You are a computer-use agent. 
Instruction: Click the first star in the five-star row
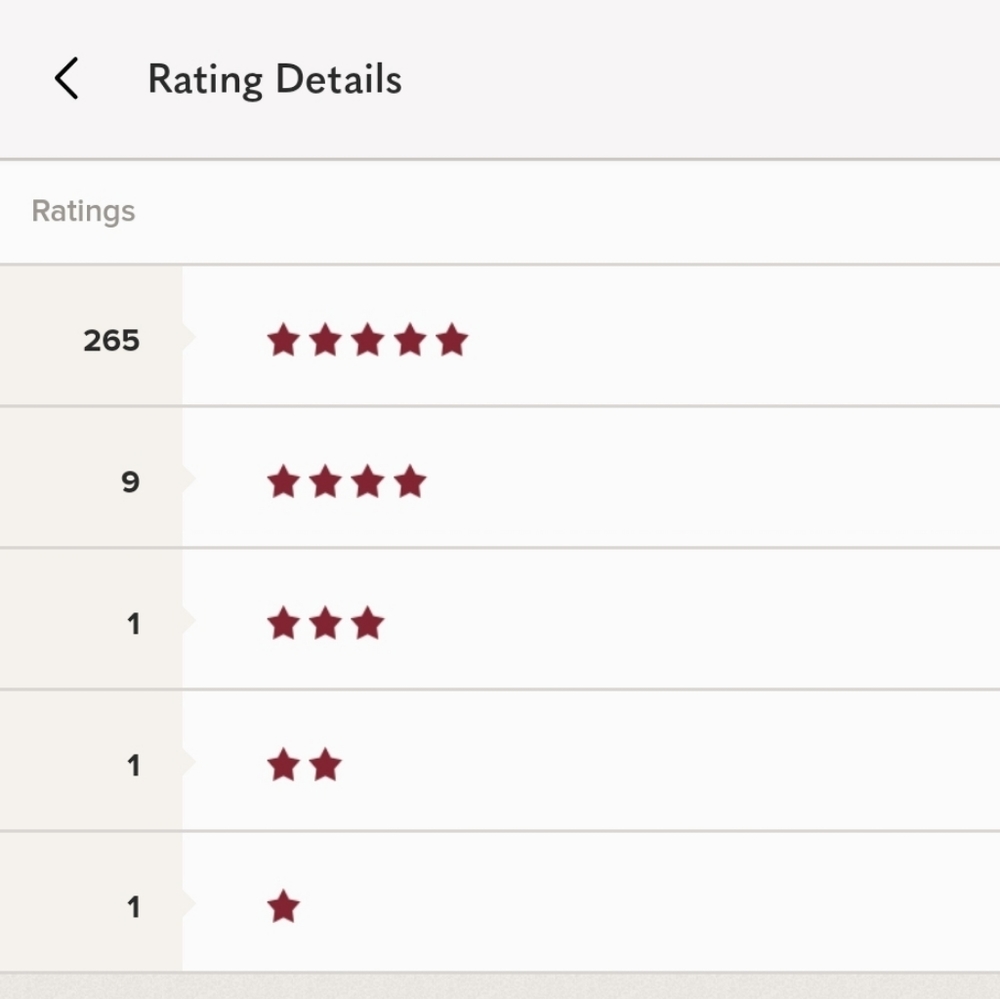(x=284, y=341)
